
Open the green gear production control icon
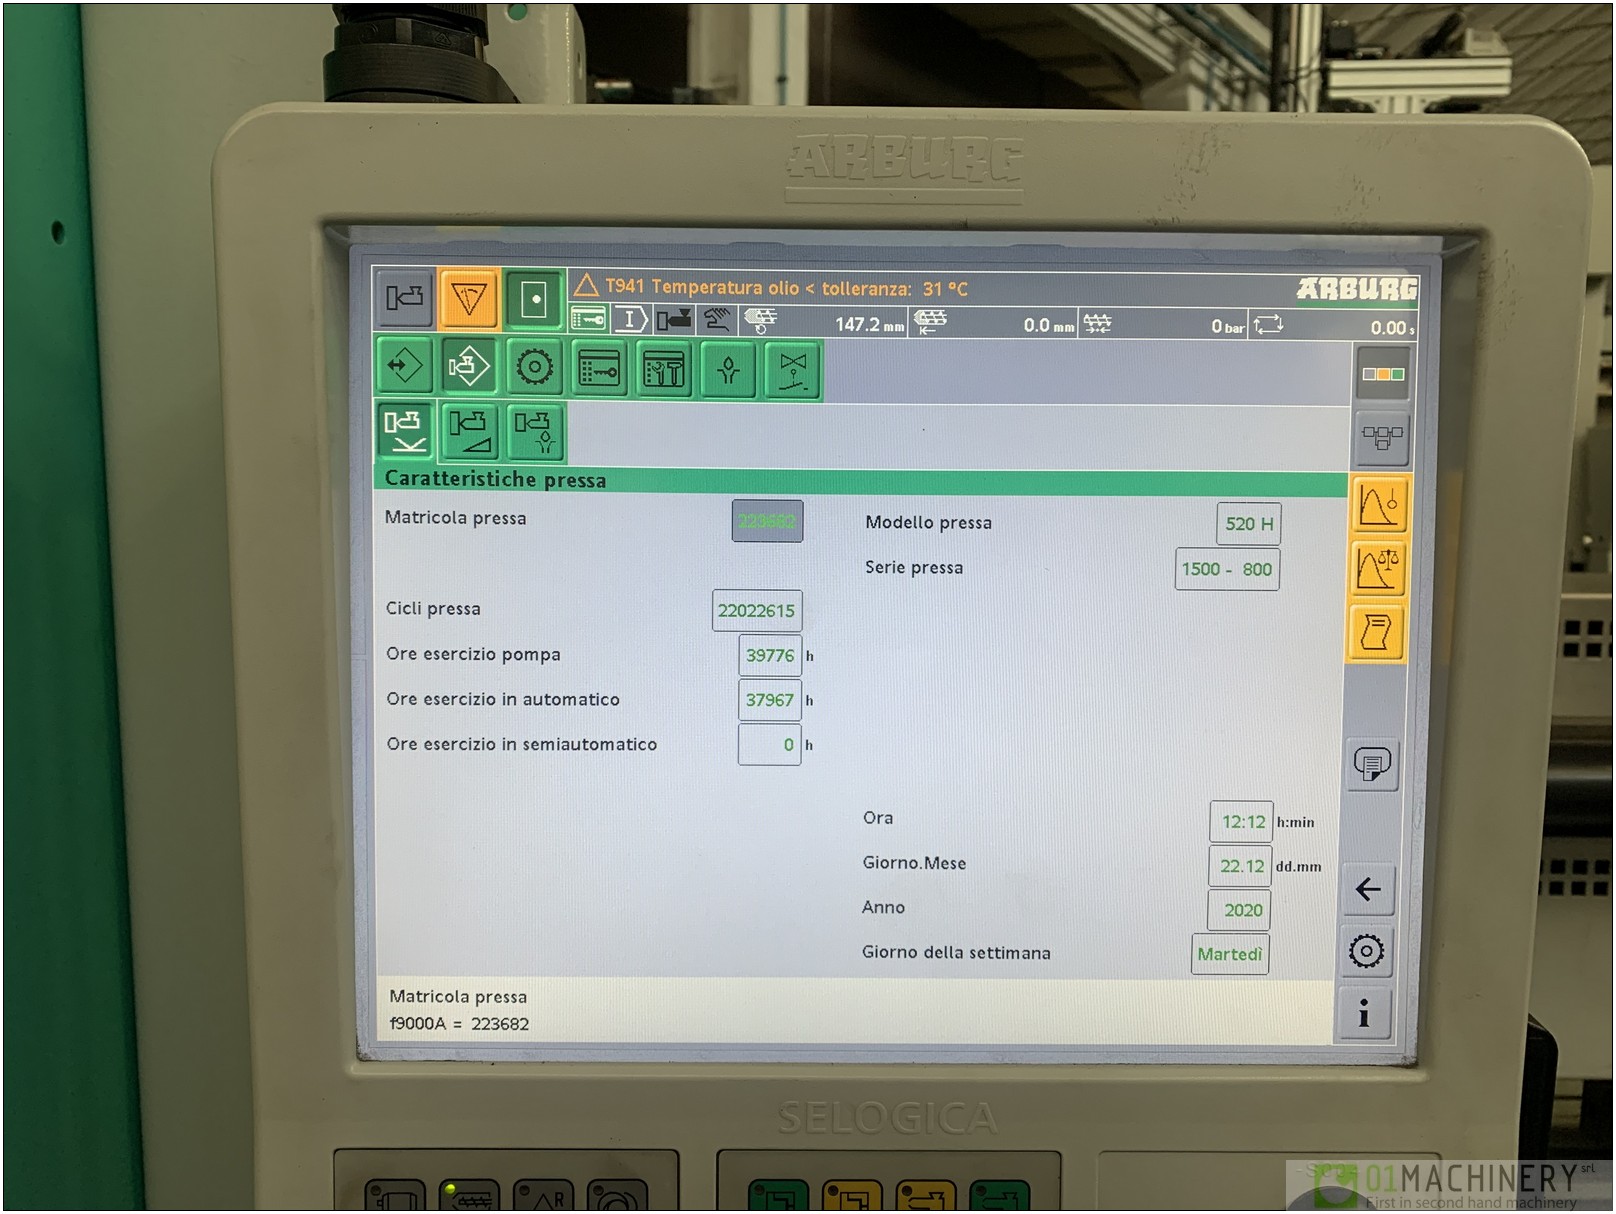(x=534, y=367)
